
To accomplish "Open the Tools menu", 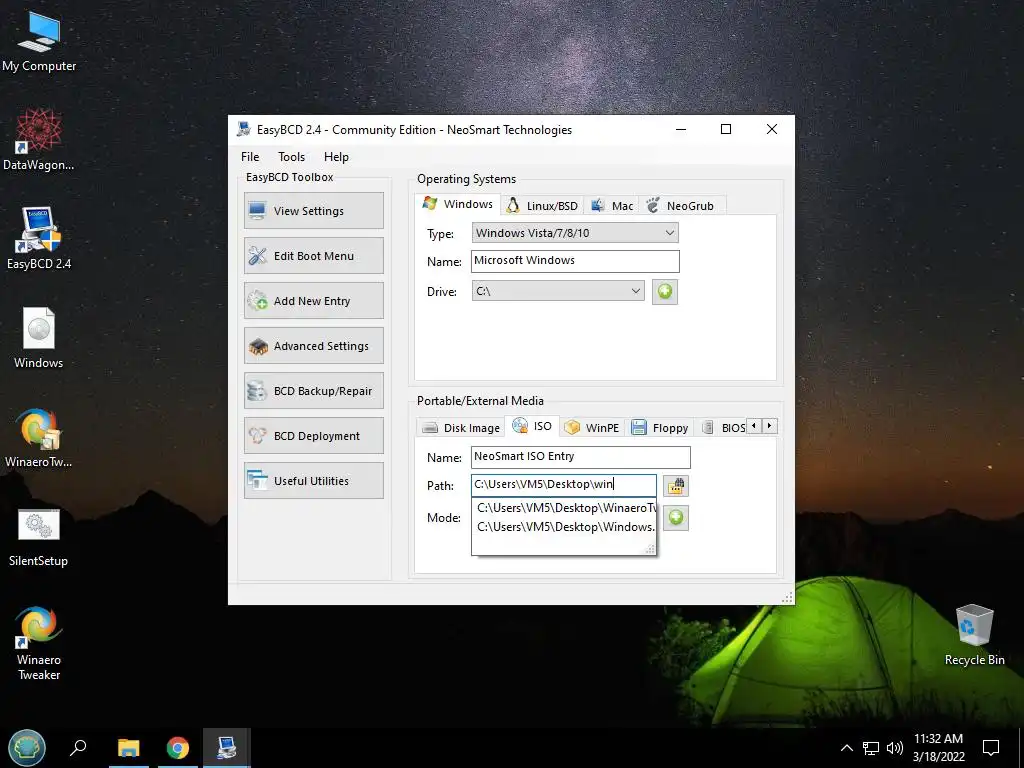I will [x=291, y=157].
